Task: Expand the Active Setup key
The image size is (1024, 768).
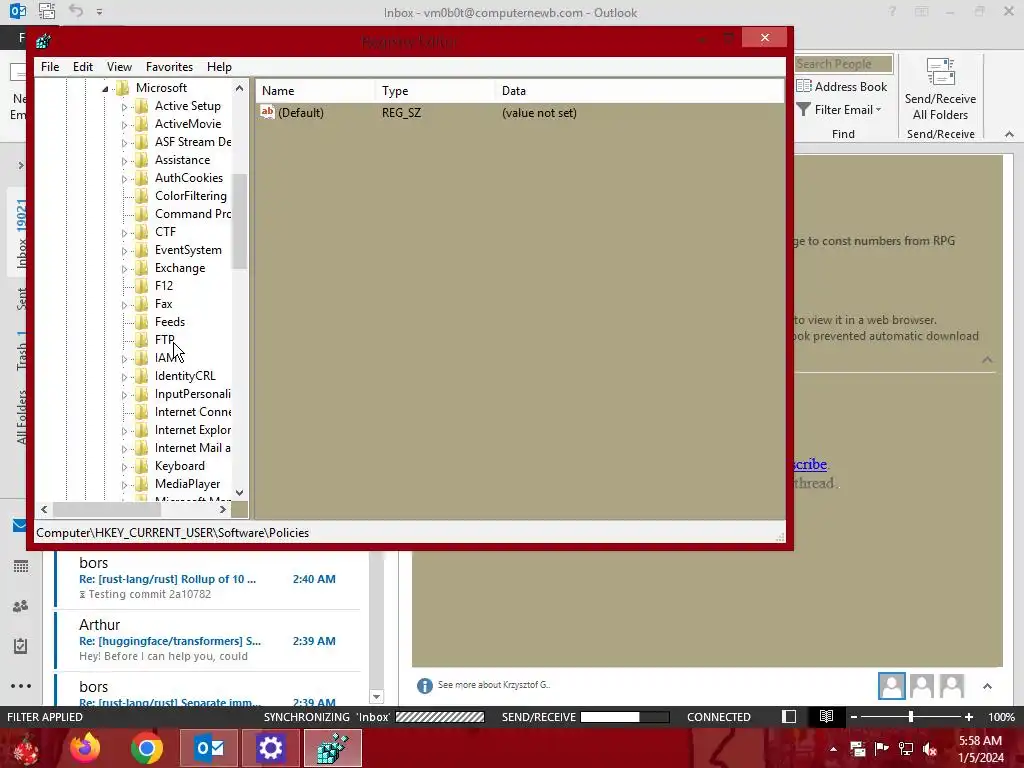Action: (x=124, y=106)
